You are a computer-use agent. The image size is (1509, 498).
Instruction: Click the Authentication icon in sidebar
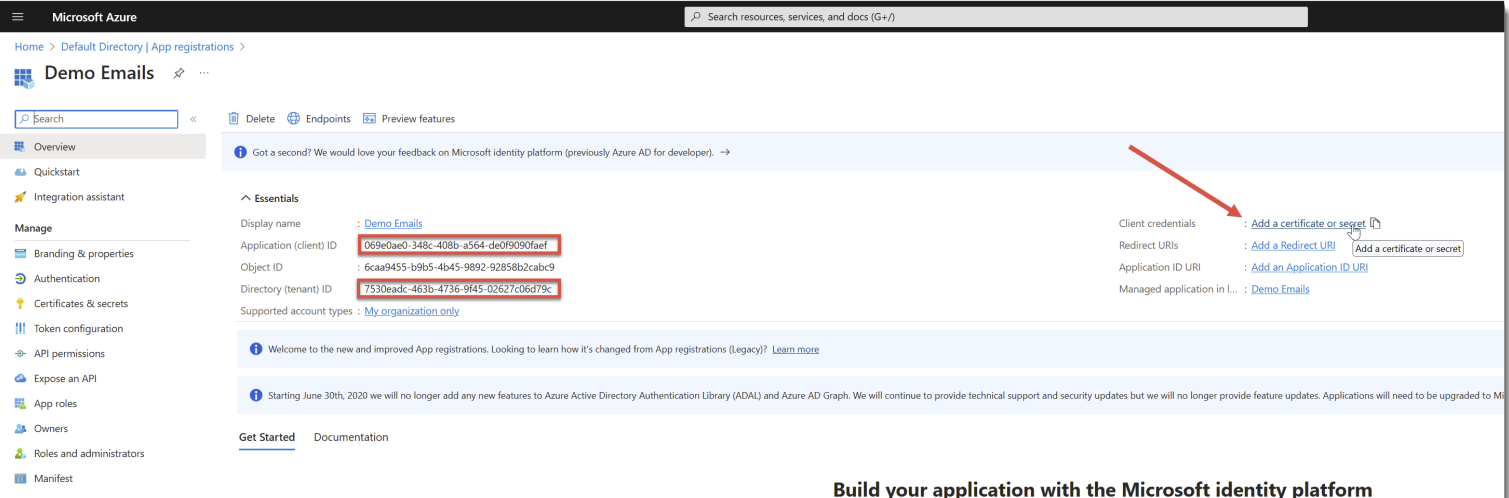coord(20,279)
